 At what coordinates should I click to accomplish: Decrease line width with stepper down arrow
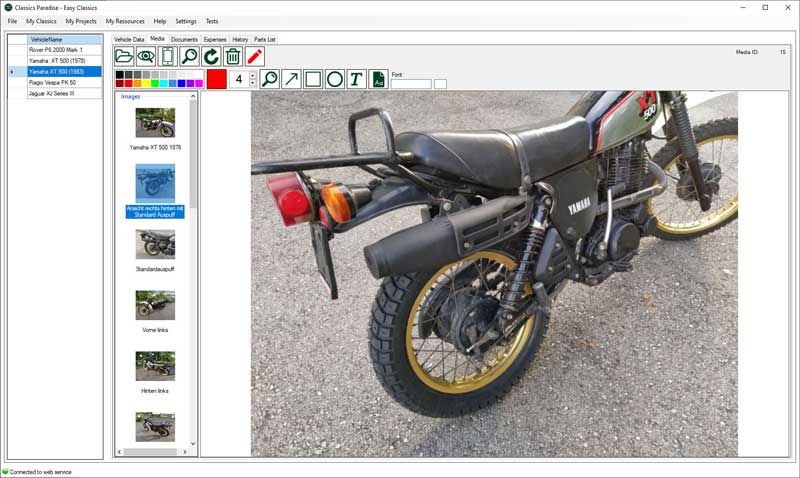[x=253, y=83]
